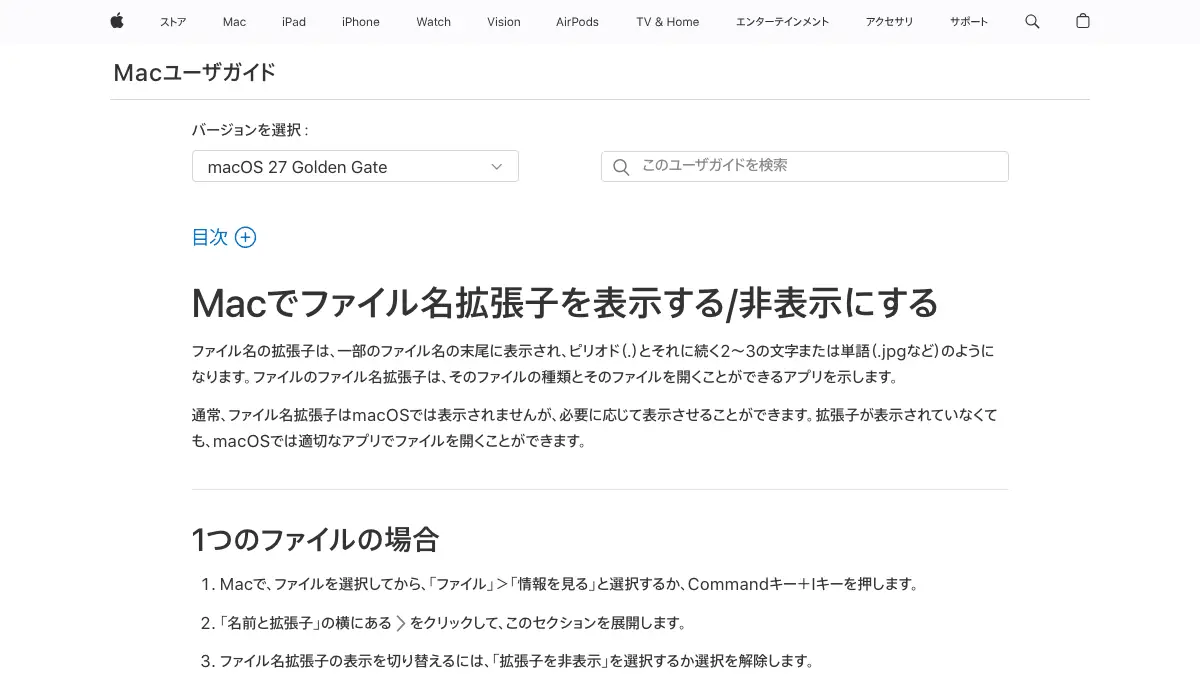Open the AirPods navigation item

tap(578, 22)
